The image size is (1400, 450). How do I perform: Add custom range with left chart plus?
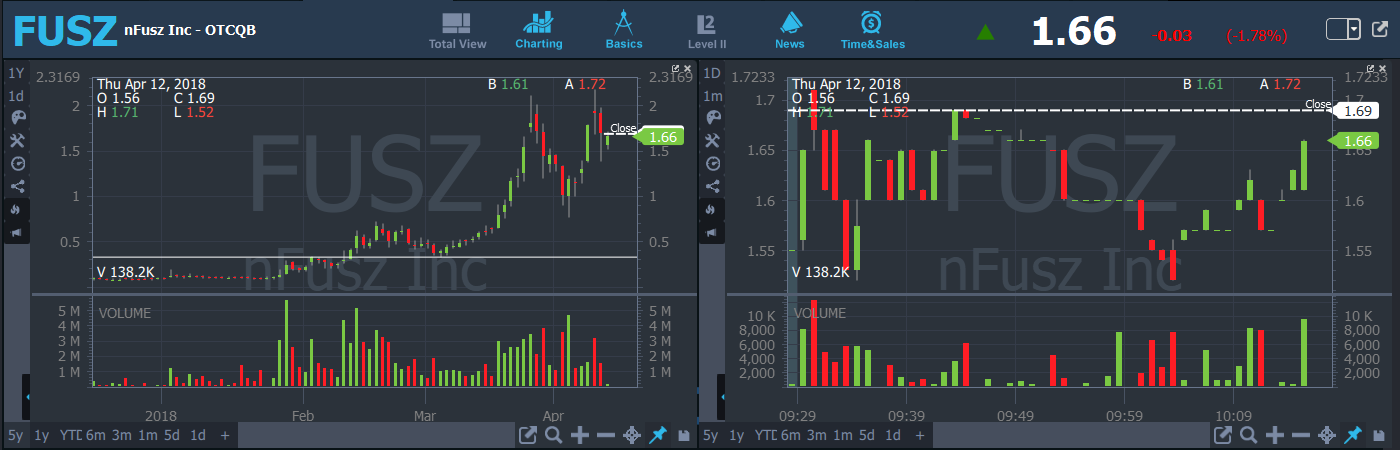point(225,435)
